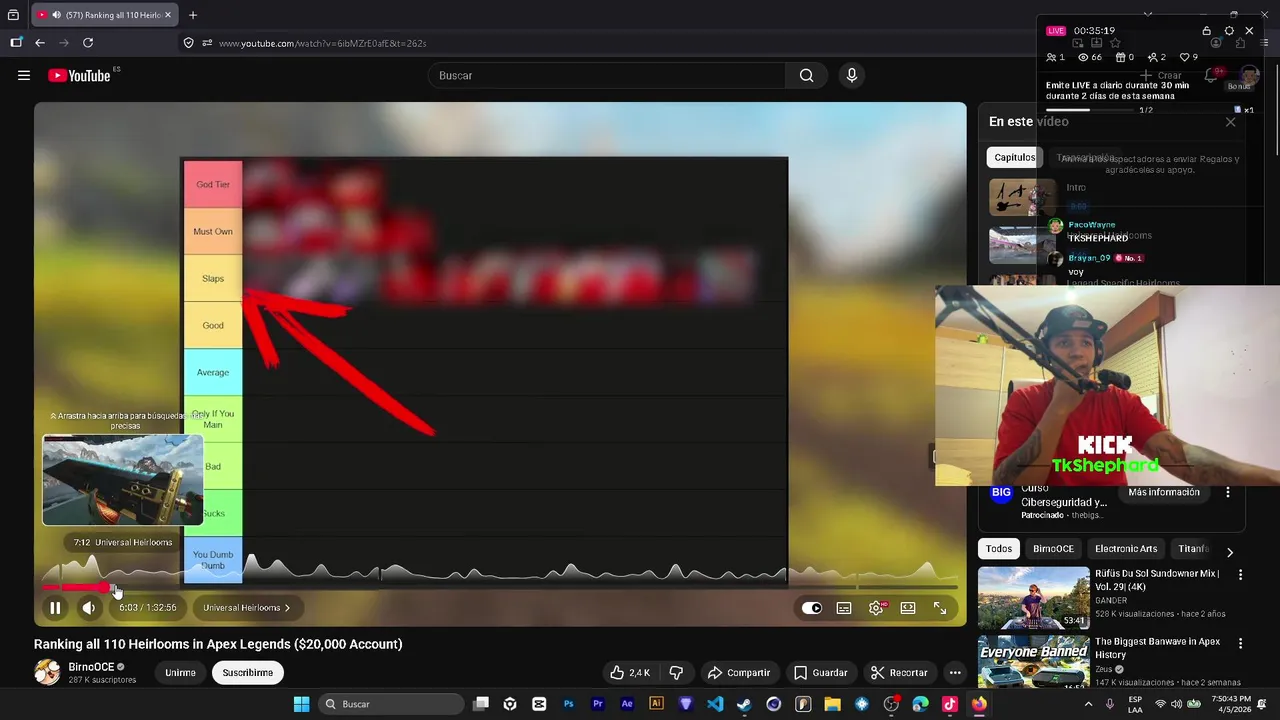Image resolution: width=1280 pixels, height=720 pixels.
Task: Like the video with thumbs up
Action: coord(630,673)
